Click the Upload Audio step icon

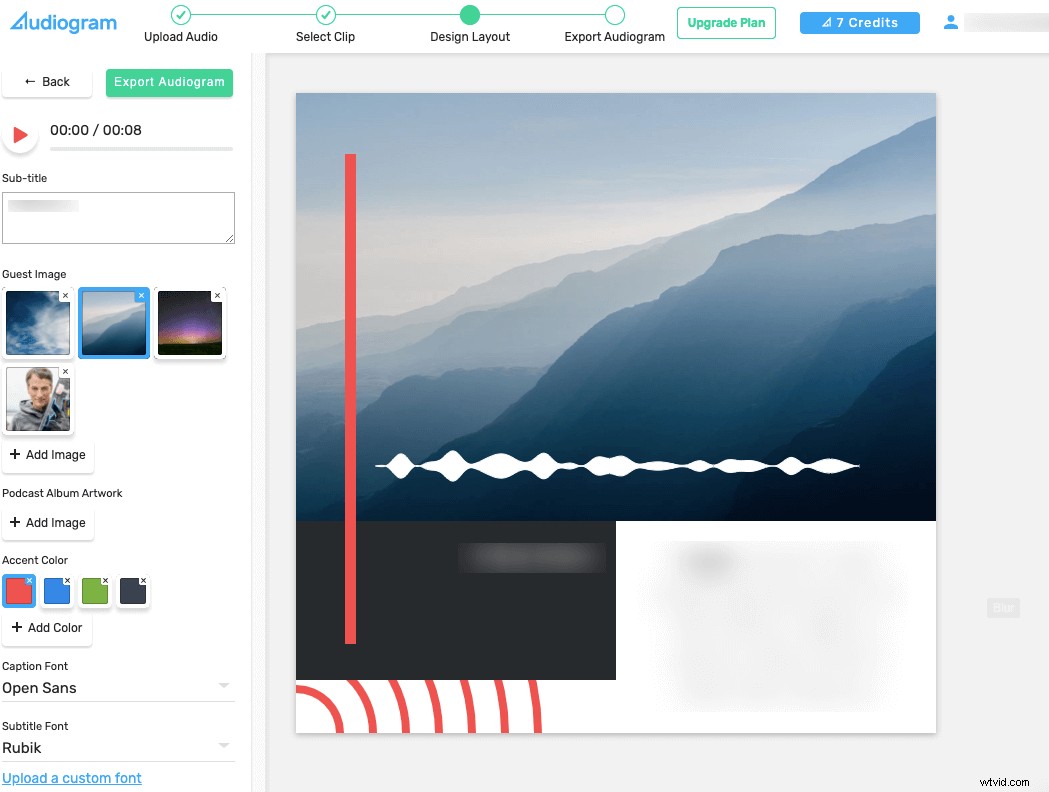click(180, 16)
